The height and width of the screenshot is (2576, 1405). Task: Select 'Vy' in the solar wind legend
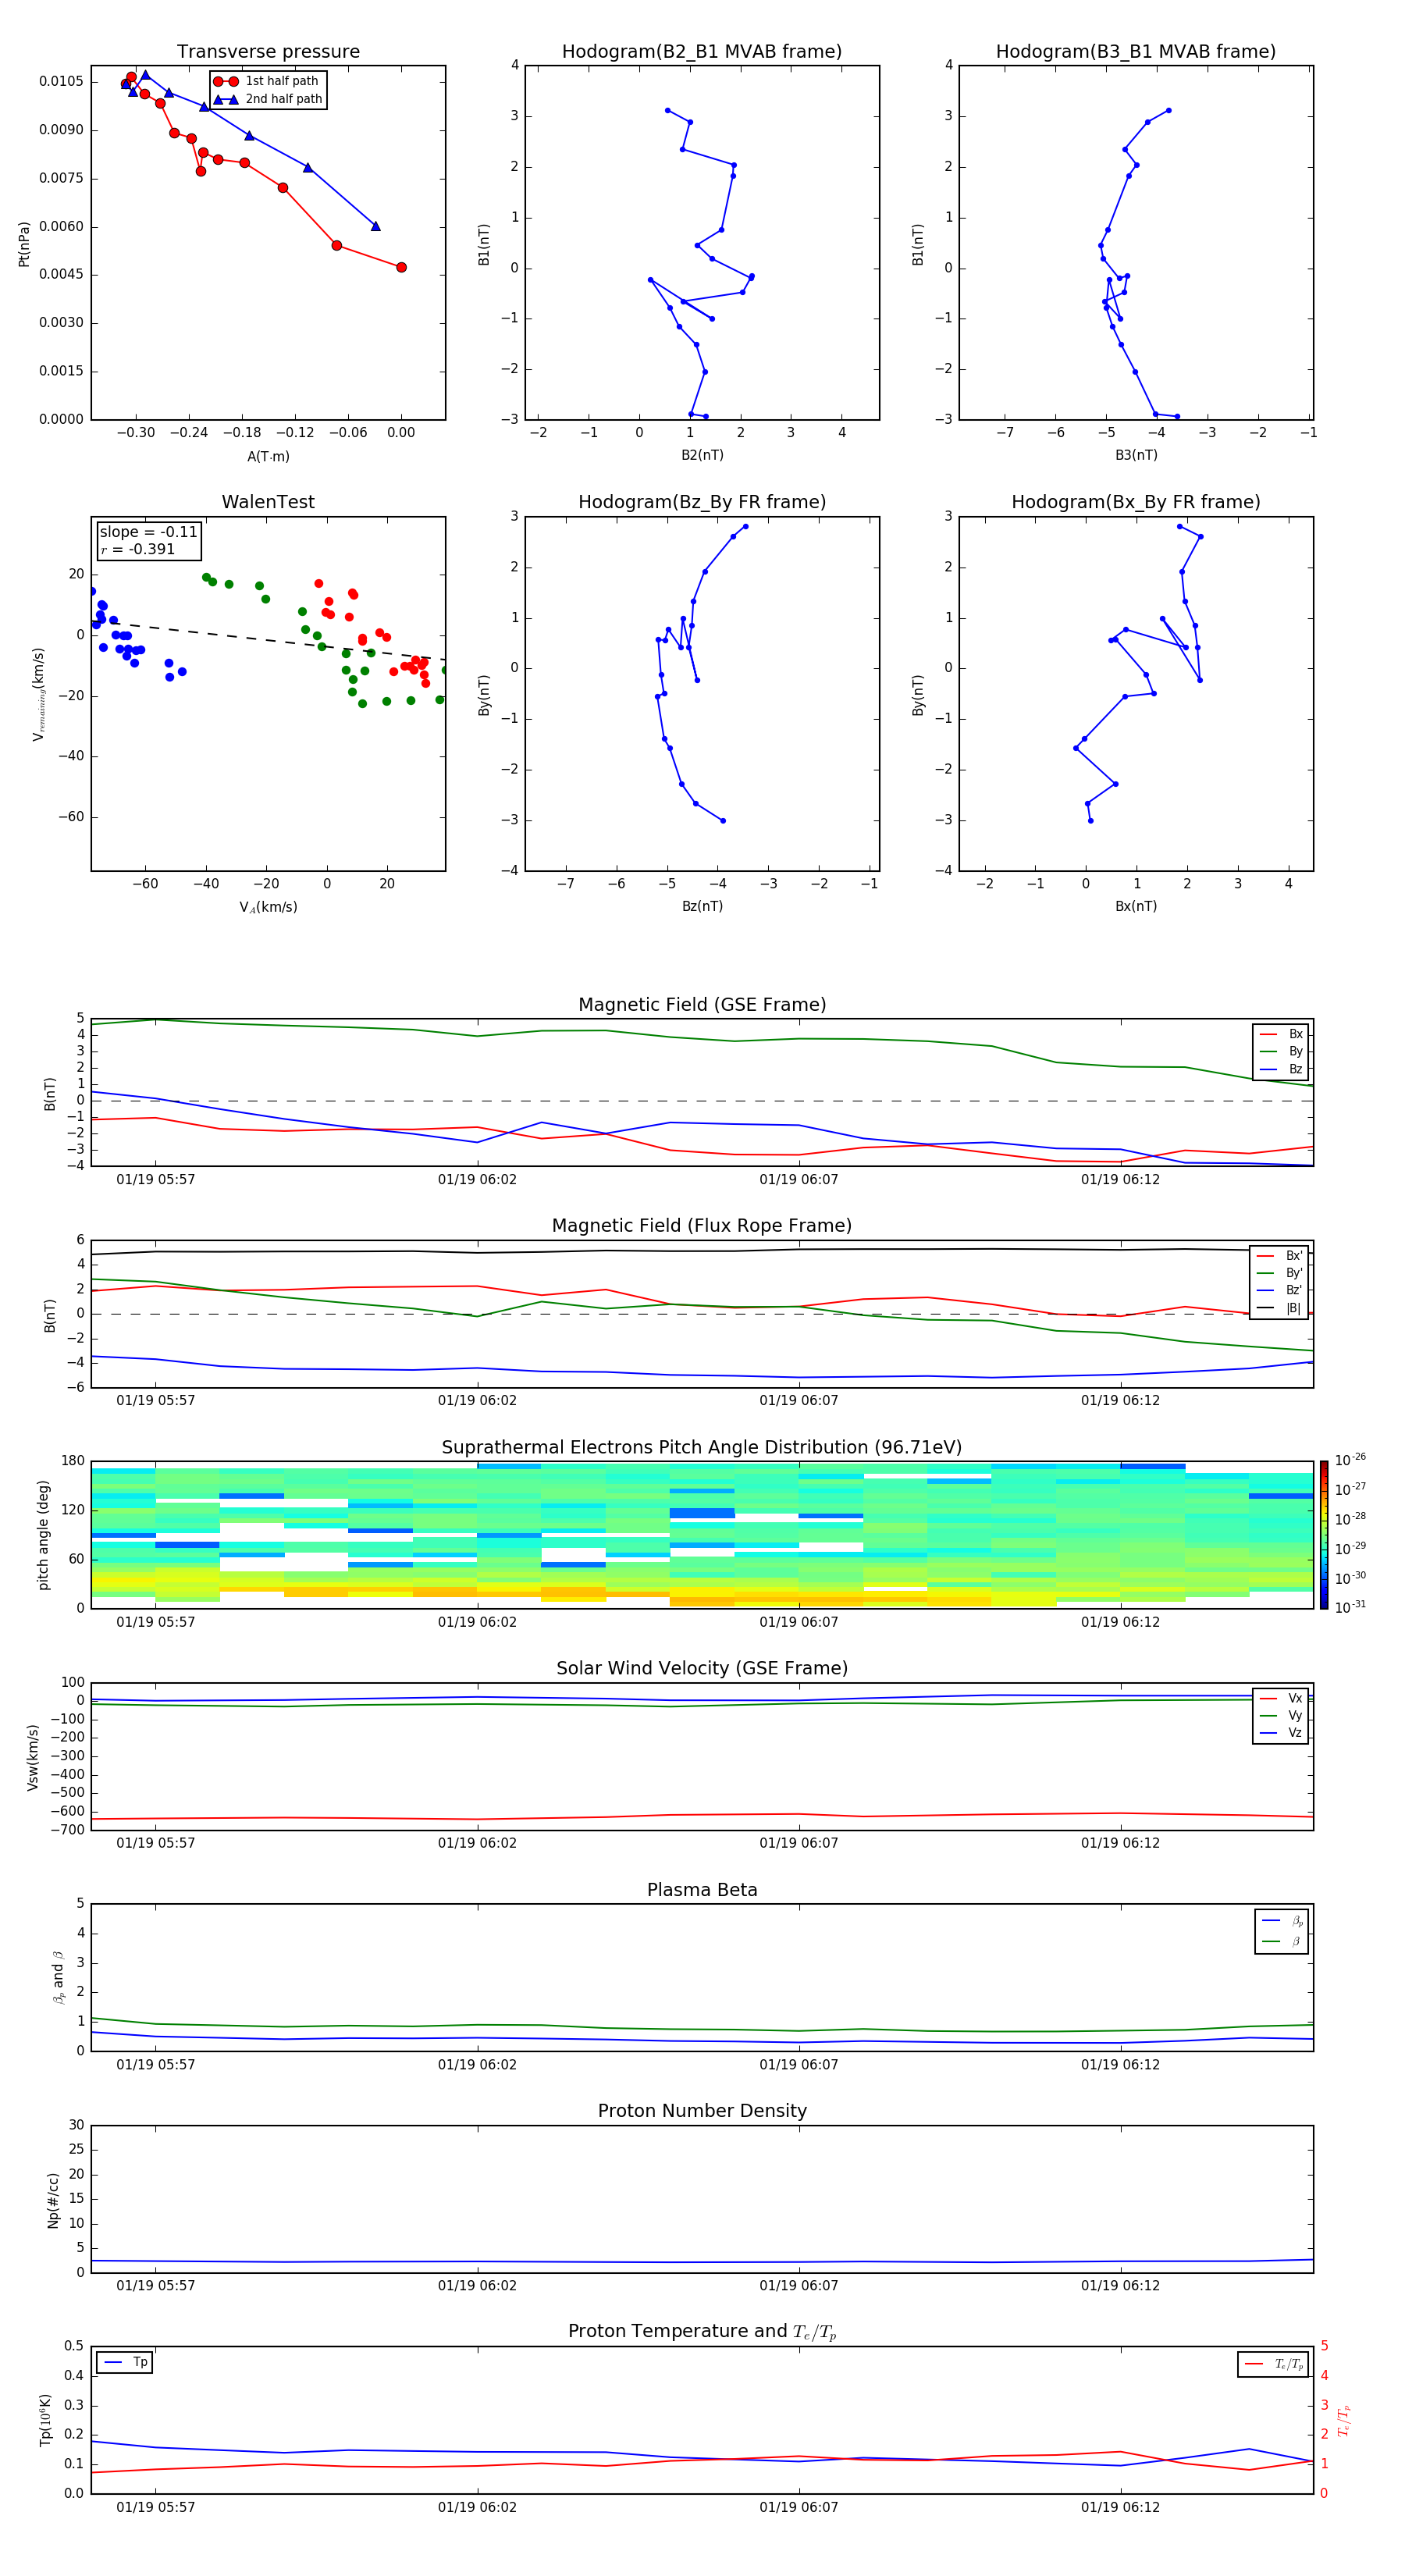(1281, 1715)
